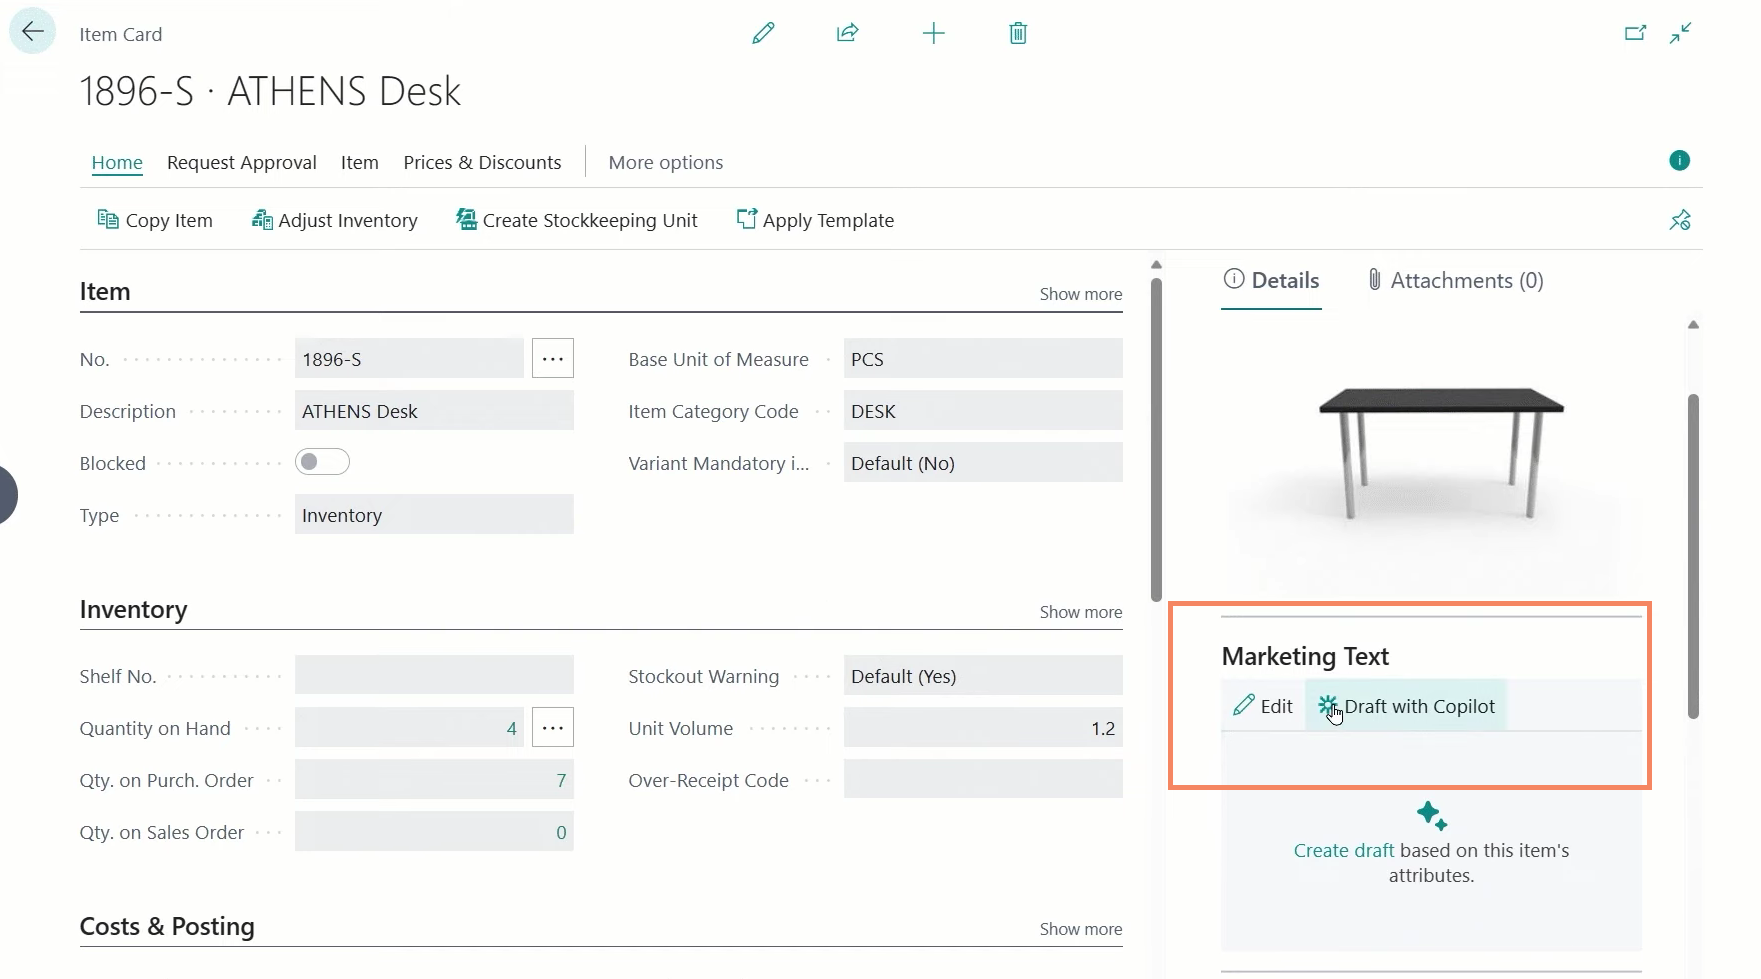This screenshot has width=1761, height=979.
Task: Toggle the Blocked switch
Action: click(x=322, y=462)
